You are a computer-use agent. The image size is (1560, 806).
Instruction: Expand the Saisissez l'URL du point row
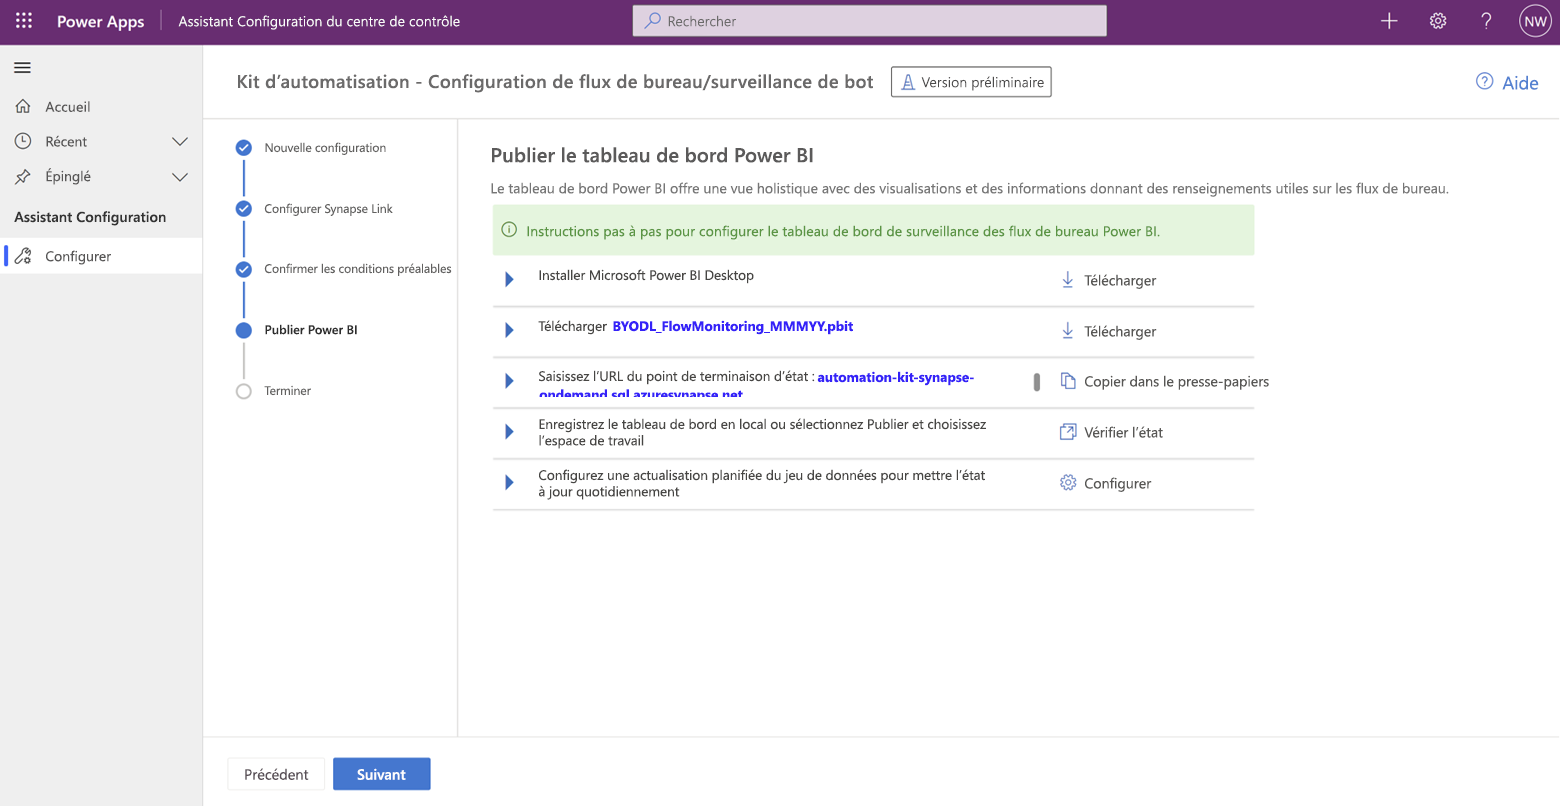pos(509,381)
